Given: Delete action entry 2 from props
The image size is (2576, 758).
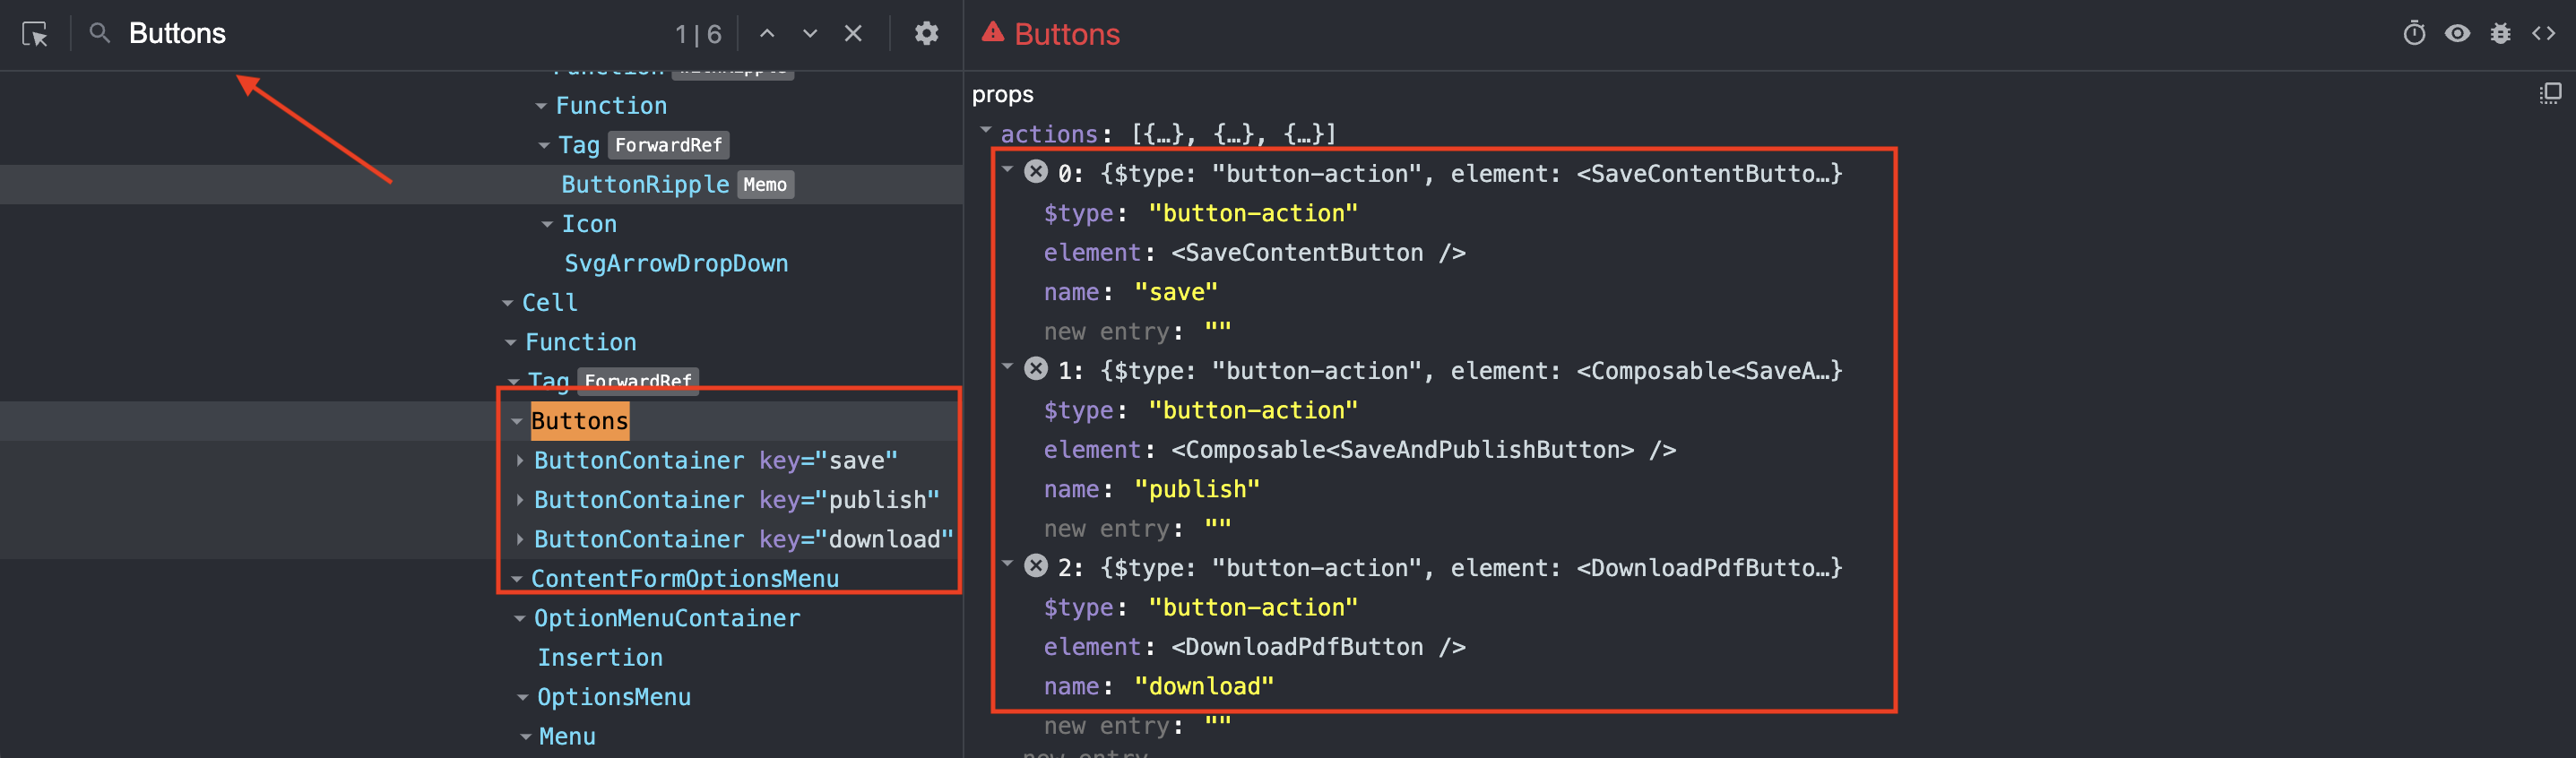Looking at the screenshot, I should coord(1036,566).
